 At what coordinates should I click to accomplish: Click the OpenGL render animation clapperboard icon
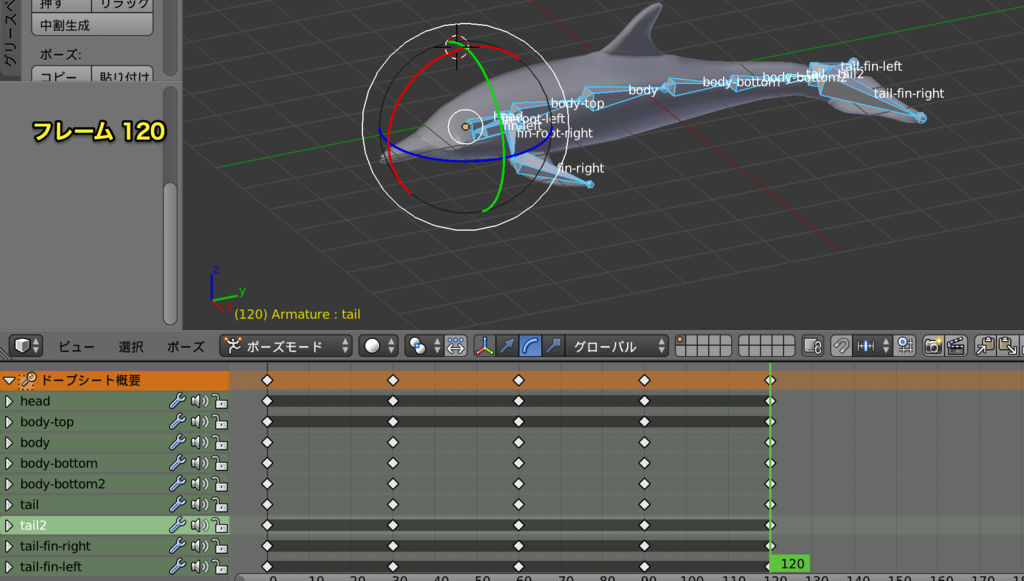tap(956, 346)
